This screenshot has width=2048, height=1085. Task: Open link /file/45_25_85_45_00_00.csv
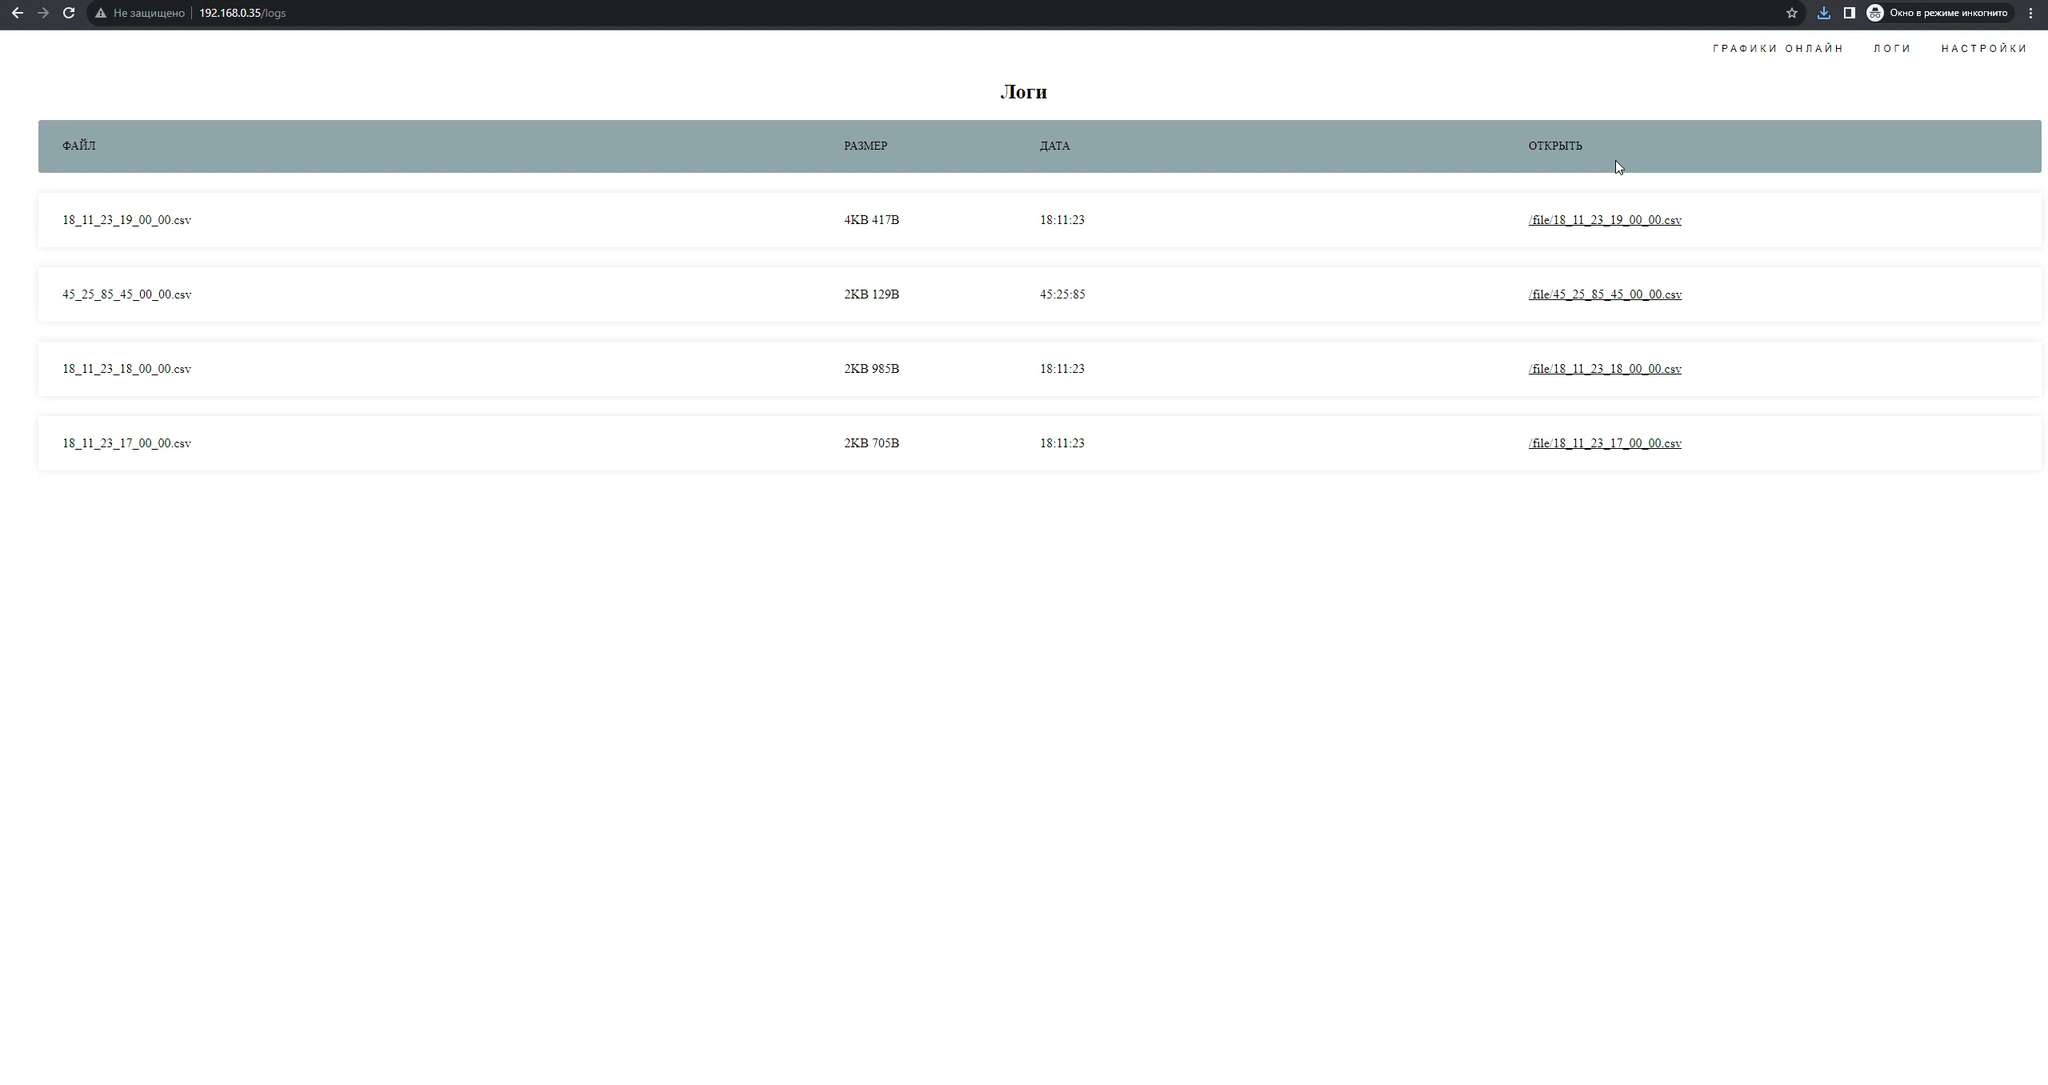(x=1604, y=294)
